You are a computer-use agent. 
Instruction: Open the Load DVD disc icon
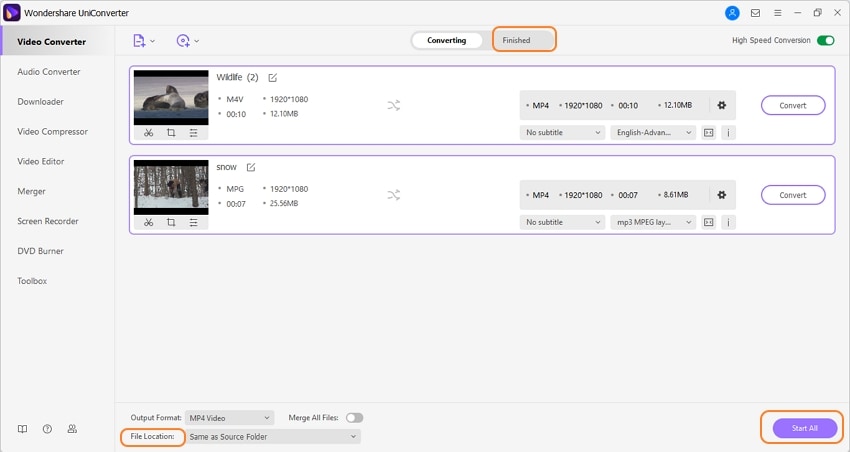click(x=183, y=41)
